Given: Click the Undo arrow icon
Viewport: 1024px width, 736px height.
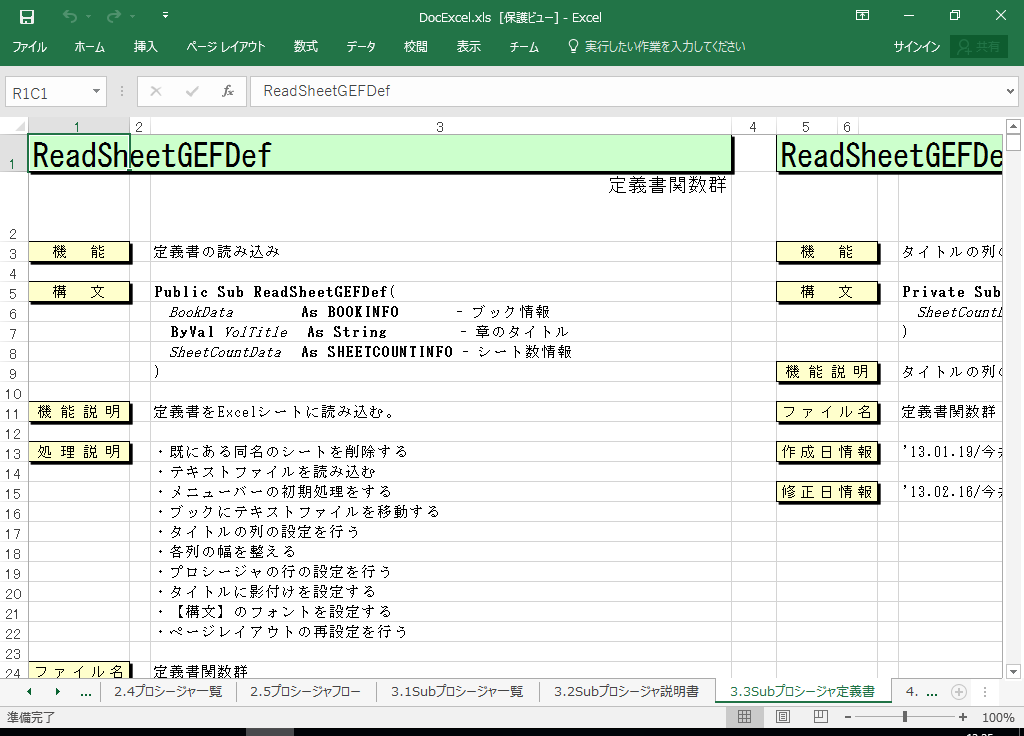Looking at the screenshot, I should [69, 16].
